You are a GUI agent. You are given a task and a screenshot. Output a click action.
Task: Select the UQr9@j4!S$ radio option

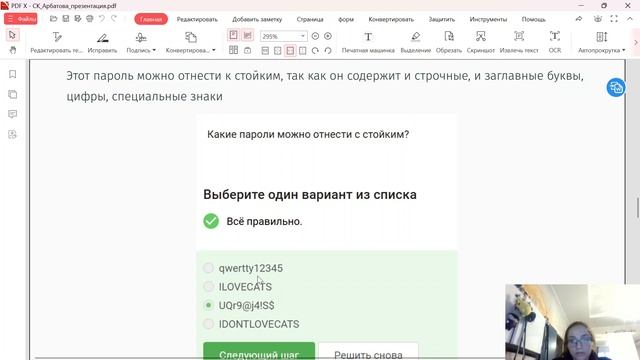209,305
